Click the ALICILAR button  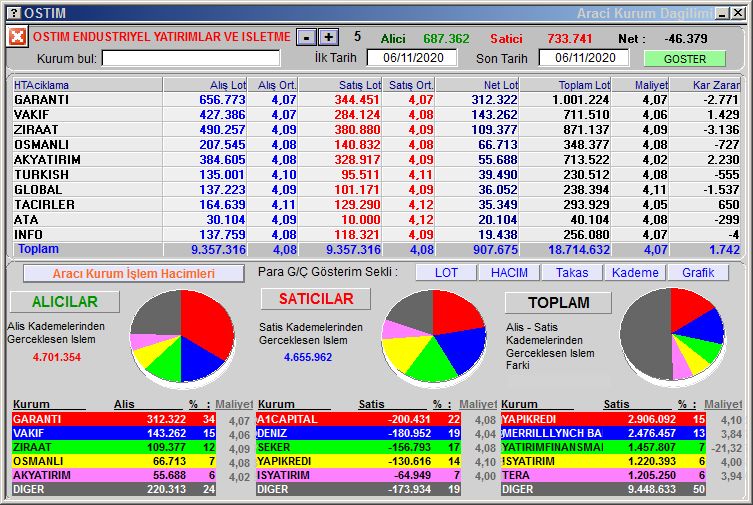(65, 301)
